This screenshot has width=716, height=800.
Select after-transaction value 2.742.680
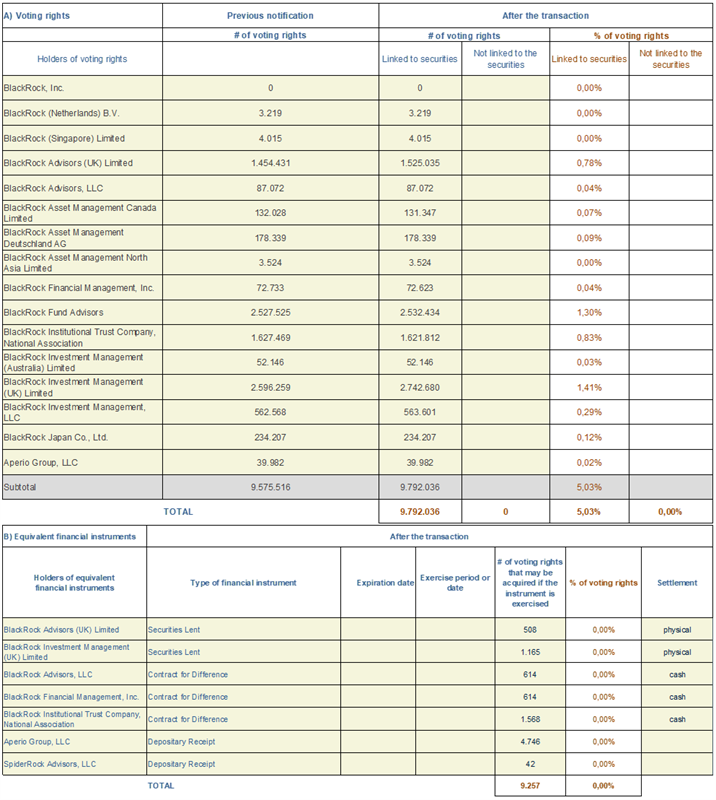[420, 387]
